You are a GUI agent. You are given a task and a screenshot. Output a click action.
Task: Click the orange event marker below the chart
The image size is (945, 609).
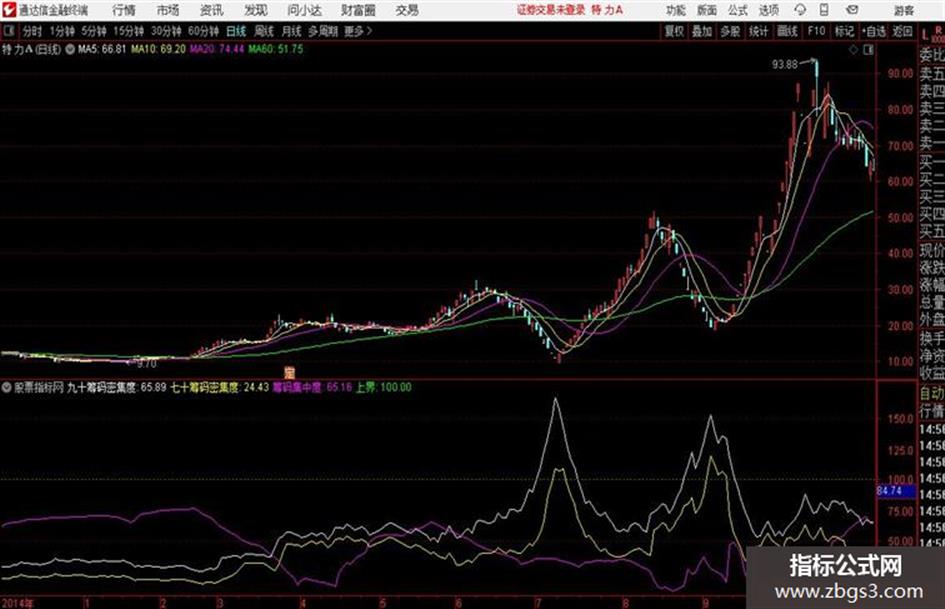(x=290, y=371)
